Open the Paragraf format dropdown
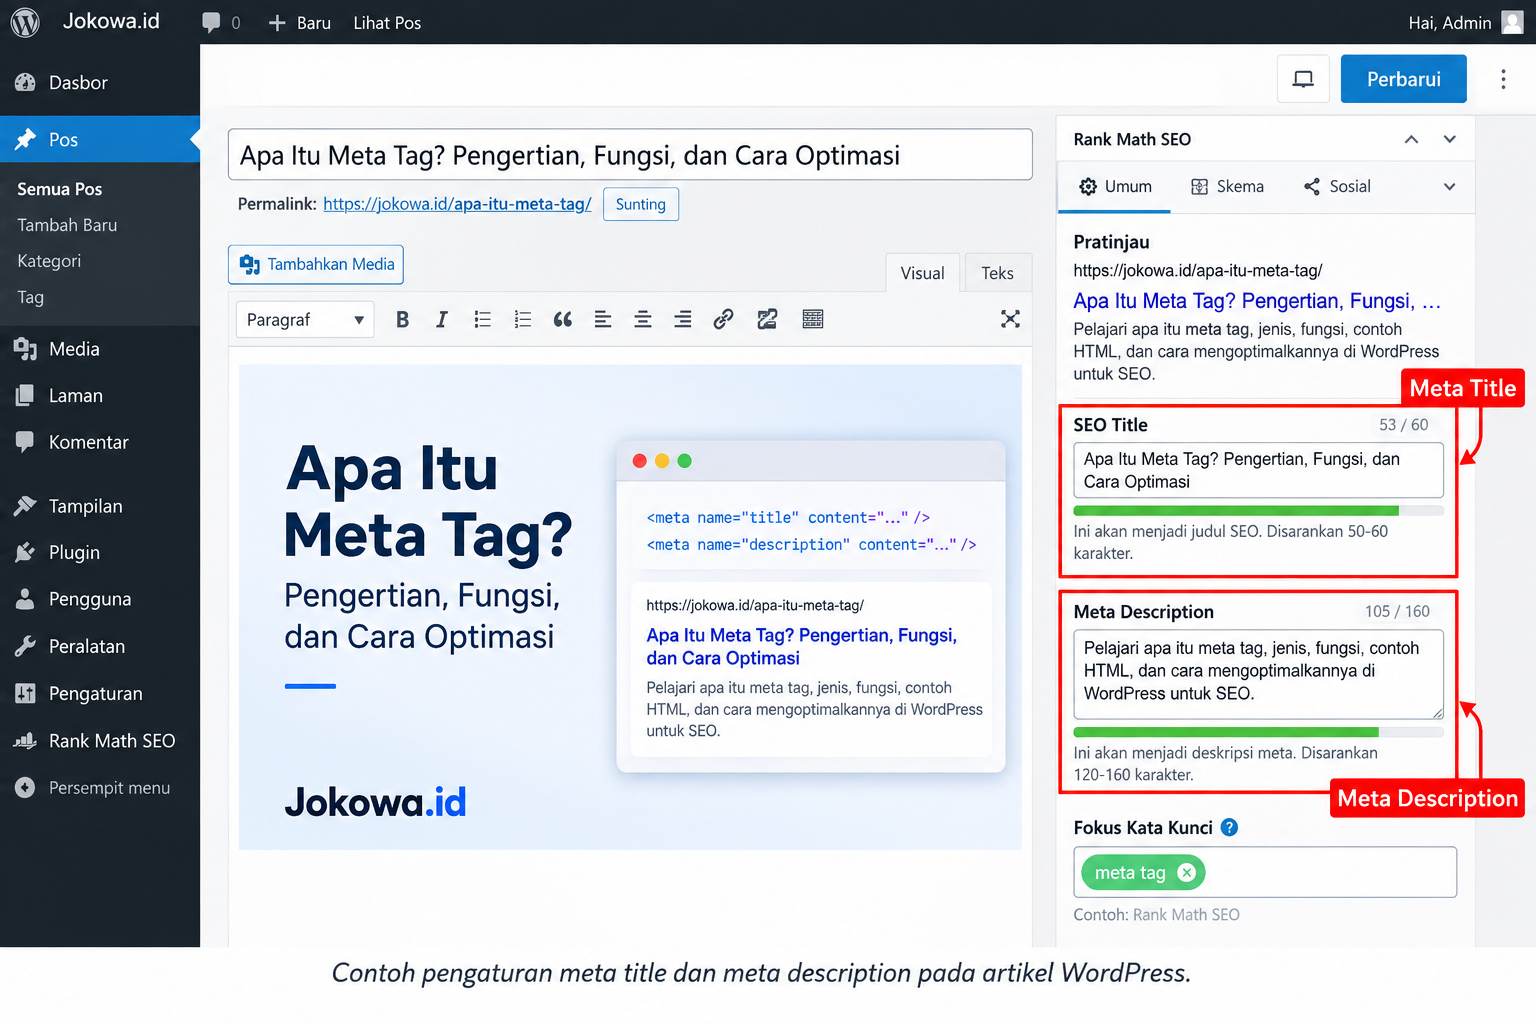The image size is (1536, 1024). [x=305, y=319]
